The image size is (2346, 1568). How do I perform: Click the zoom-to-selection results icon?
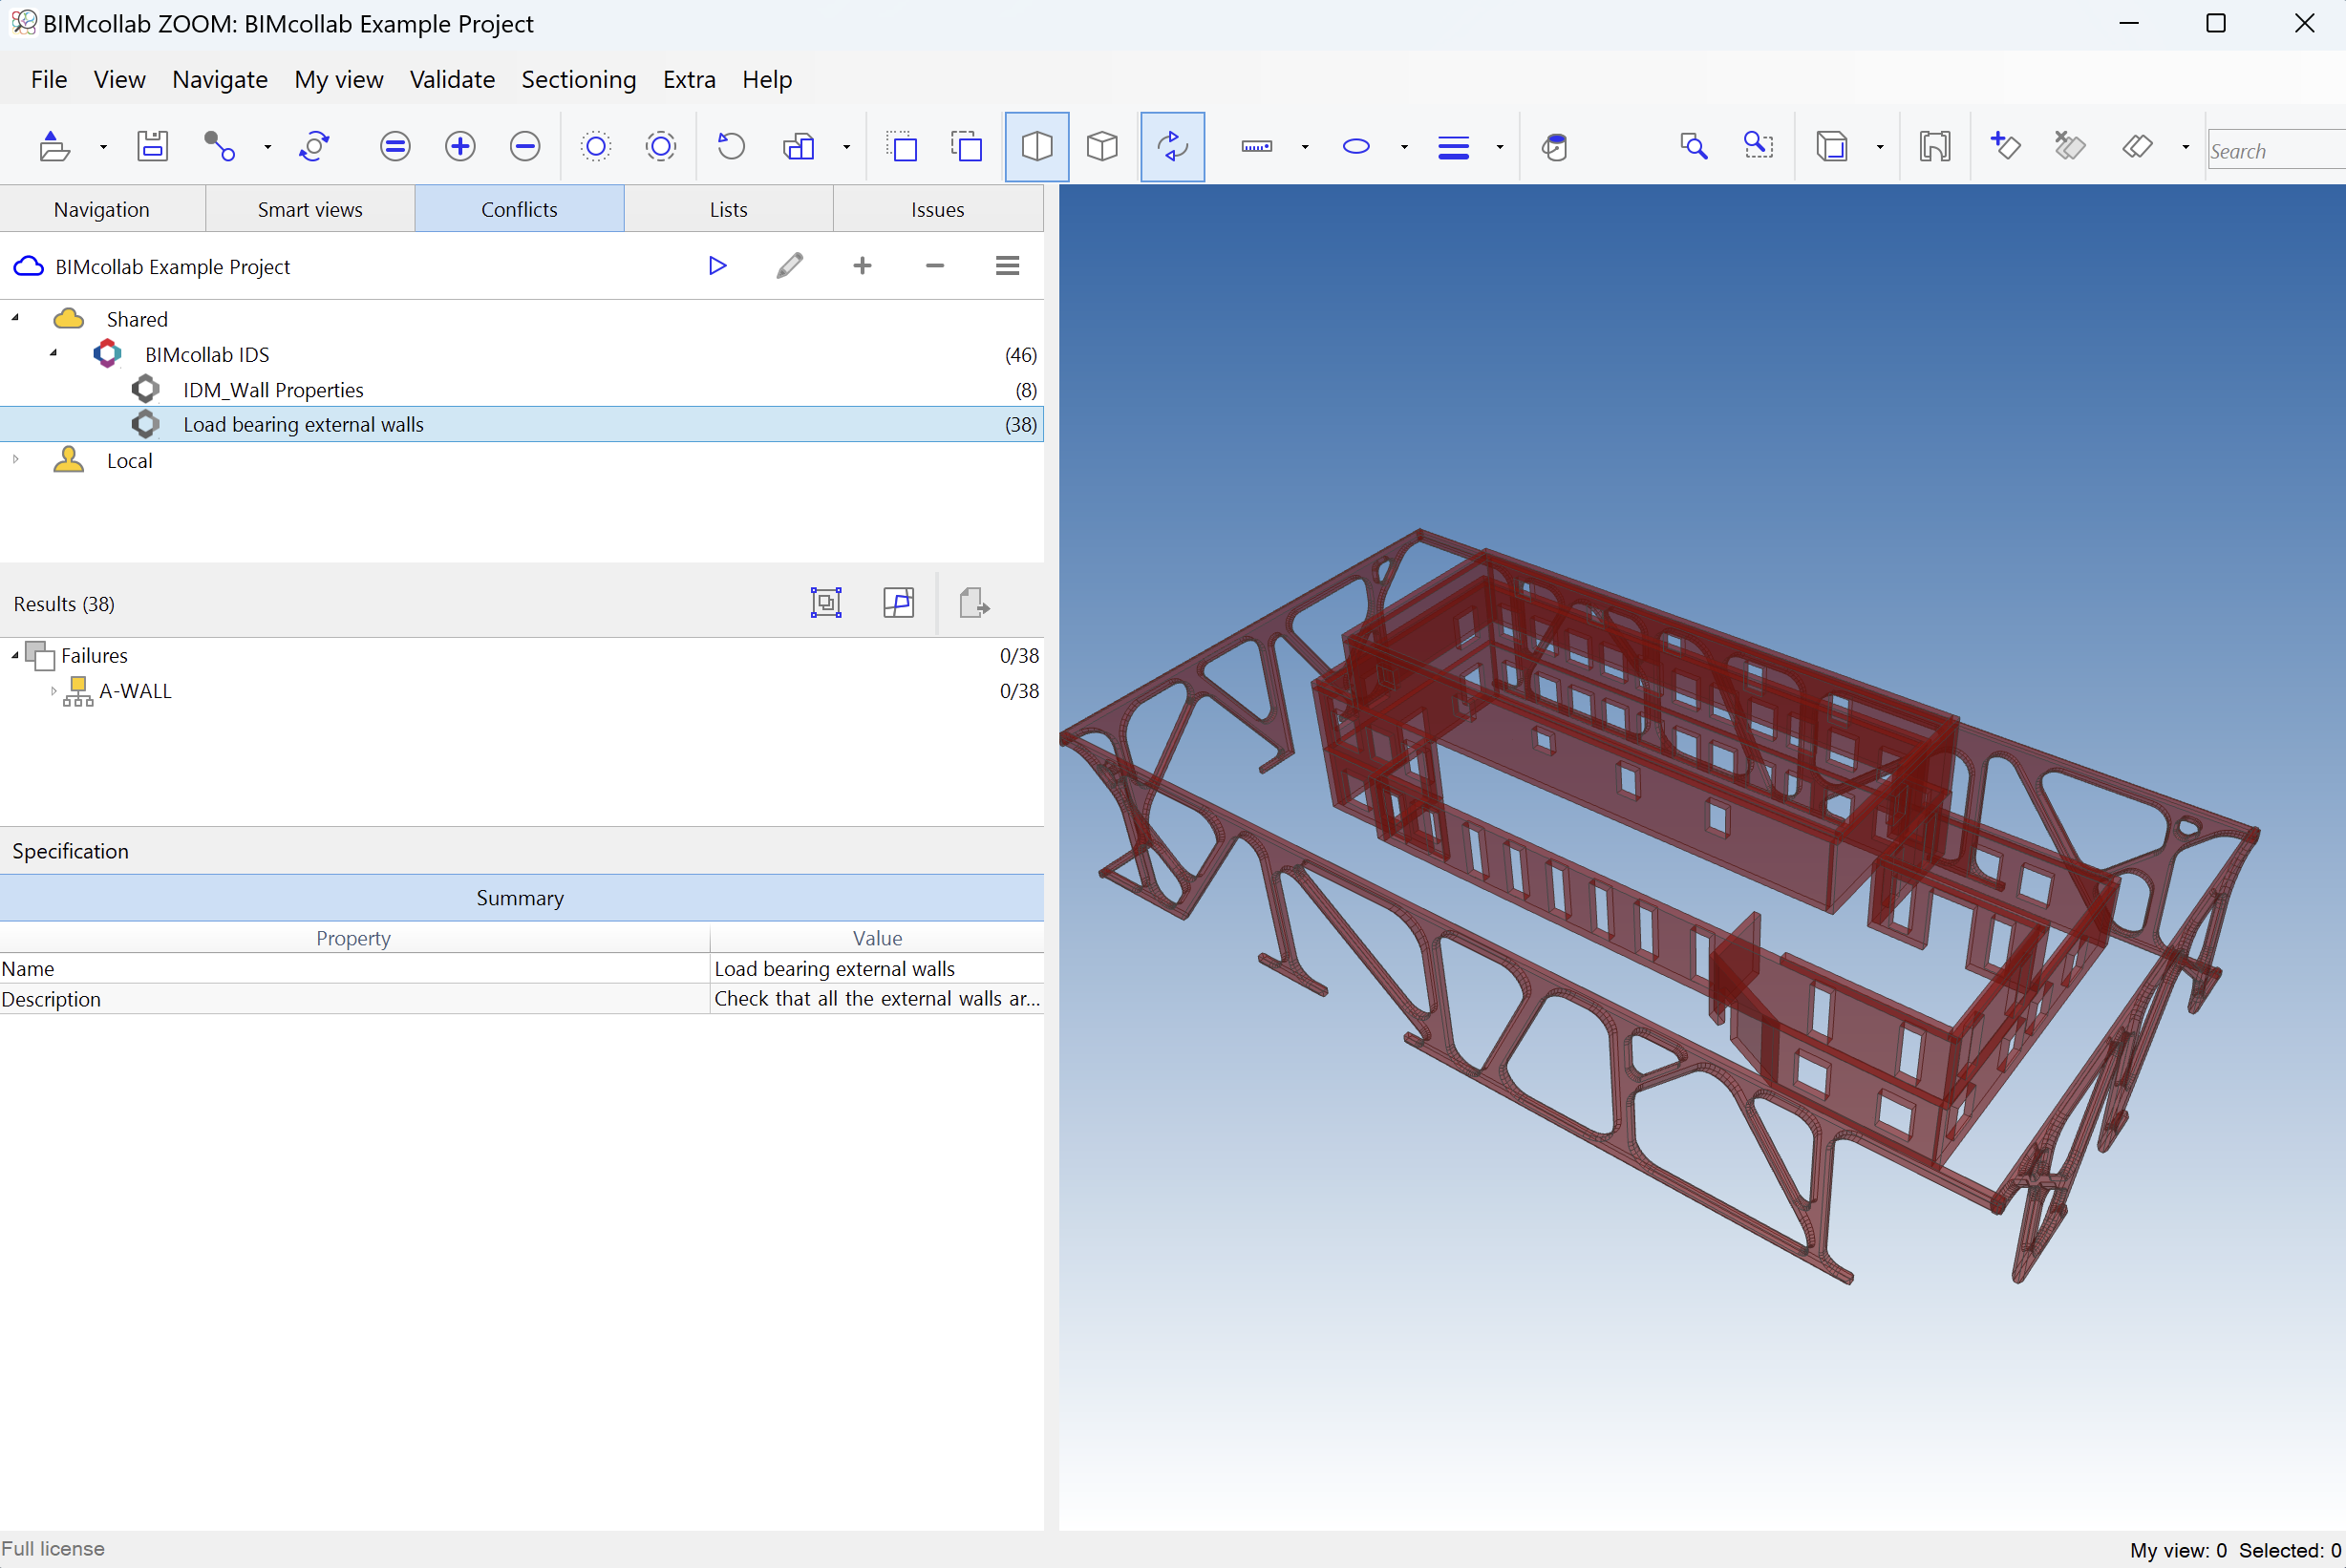(826, 602)
